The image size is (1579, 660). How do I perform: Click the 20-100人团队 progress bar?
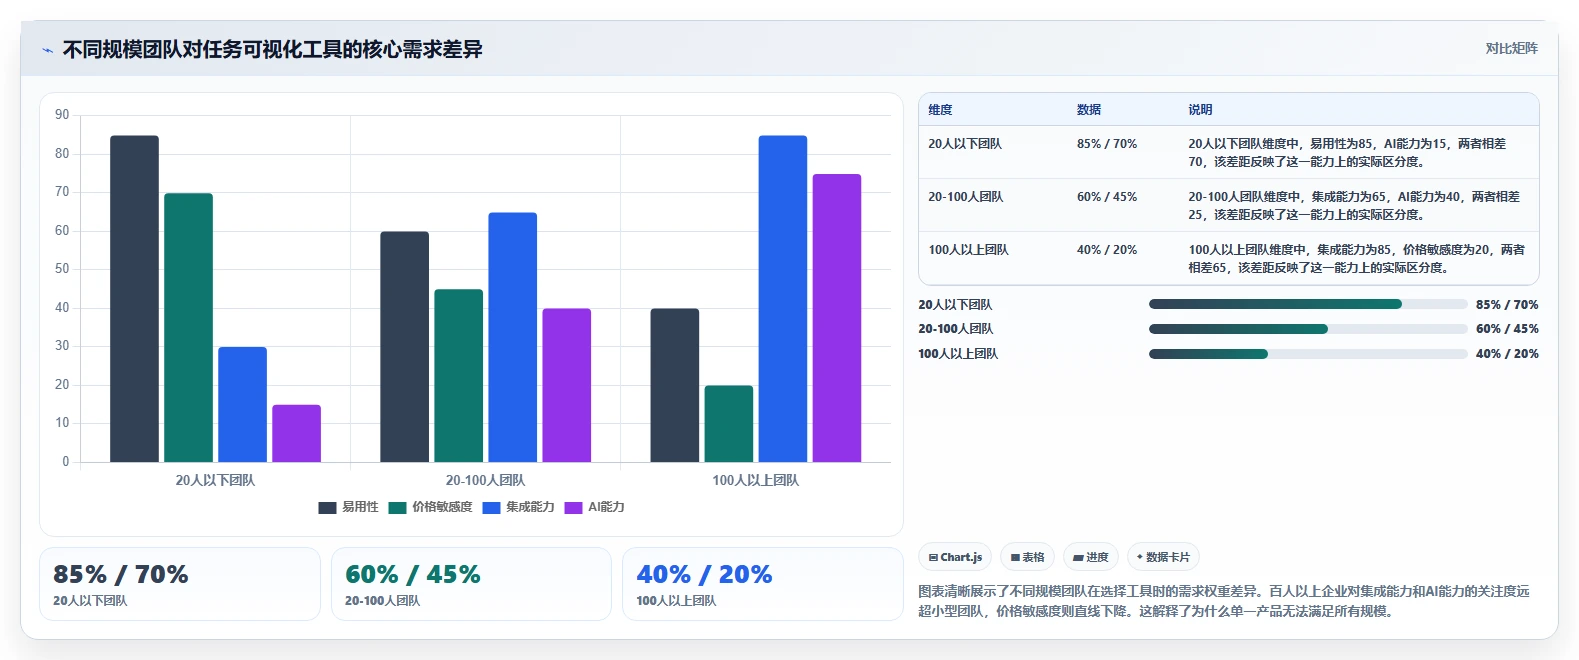[x=1308, y=329]
